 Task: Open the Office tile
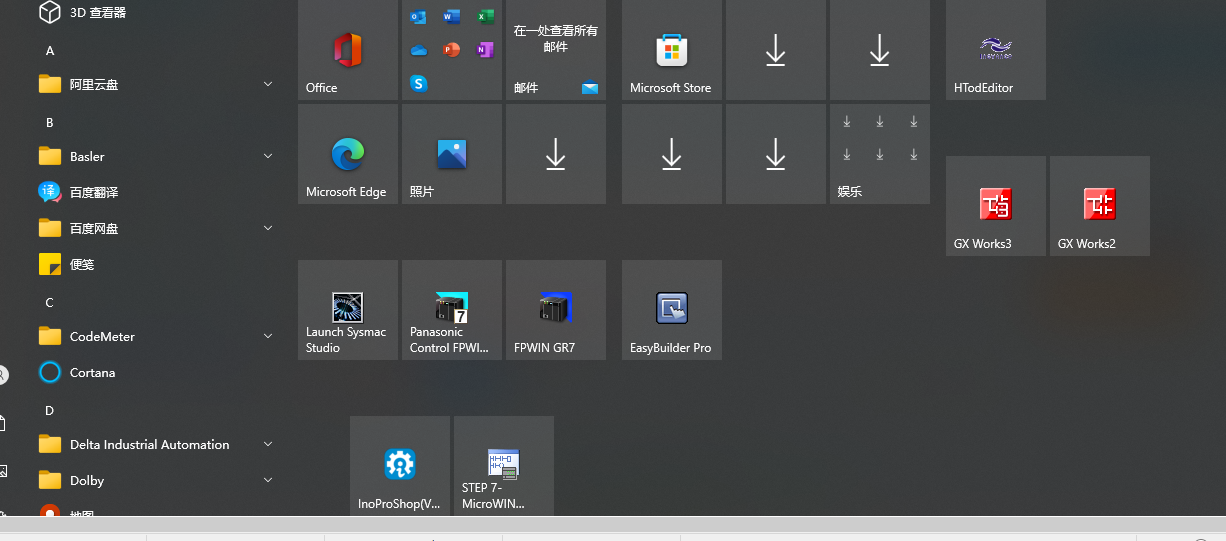347,50
